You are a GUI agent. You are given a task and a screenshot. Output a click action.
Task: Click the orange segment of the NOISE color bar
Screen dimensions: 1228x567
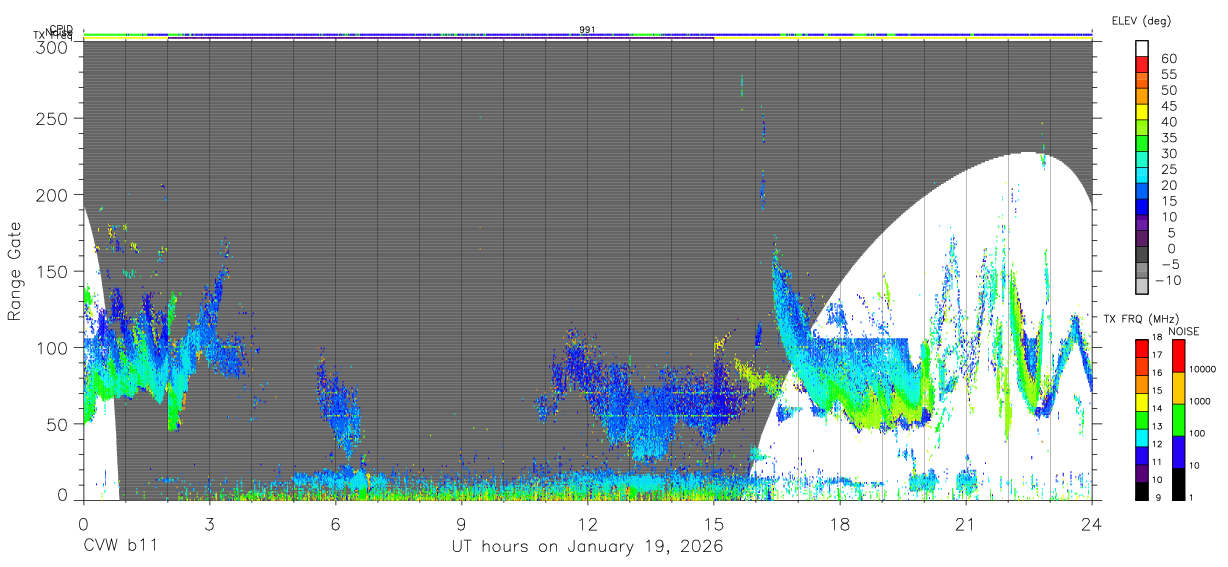click(1179, 387)
